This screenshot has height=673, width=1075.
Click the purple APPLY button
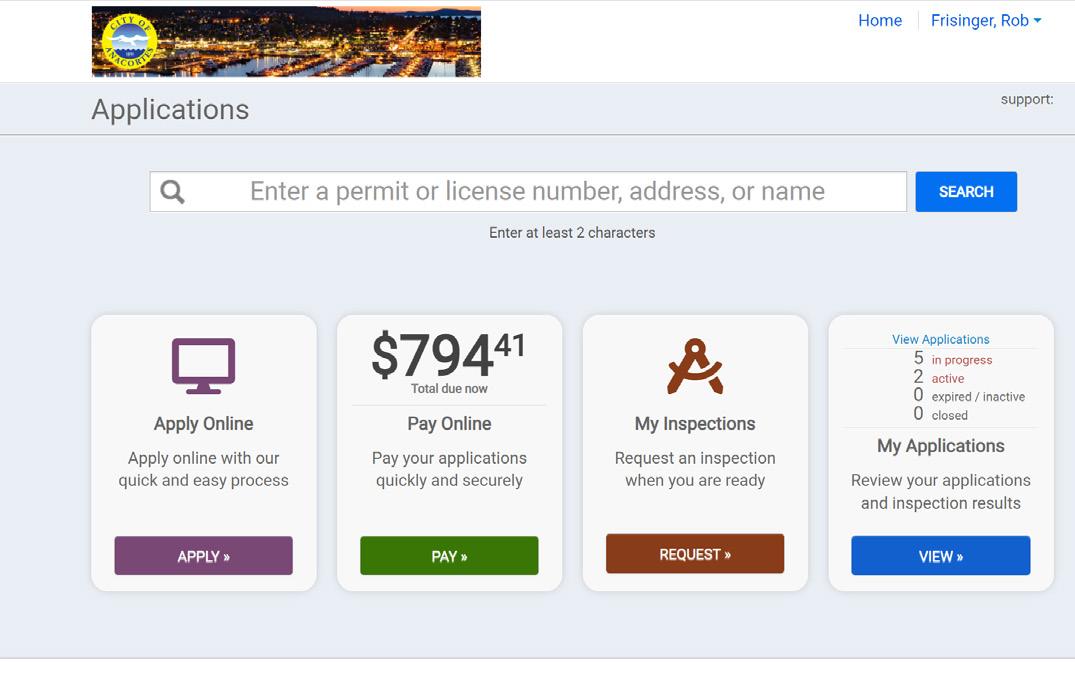click(x=204, y=556)
